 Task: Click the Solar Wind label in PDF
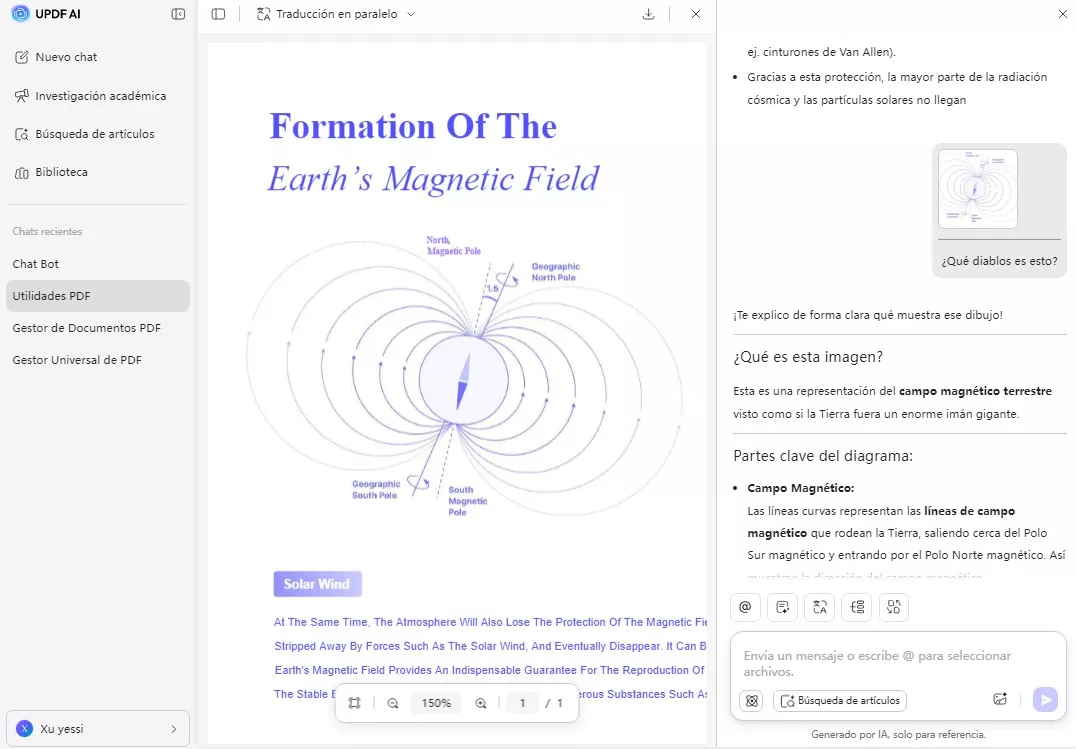(317, 584)
